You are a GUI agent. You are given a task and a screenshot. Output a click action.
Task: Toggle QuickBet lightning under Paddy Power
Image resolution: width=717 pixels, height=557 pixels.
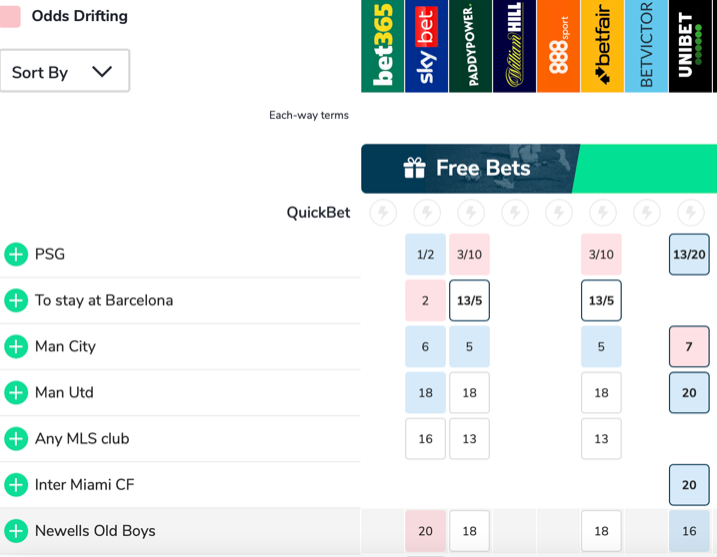[470, 212]
